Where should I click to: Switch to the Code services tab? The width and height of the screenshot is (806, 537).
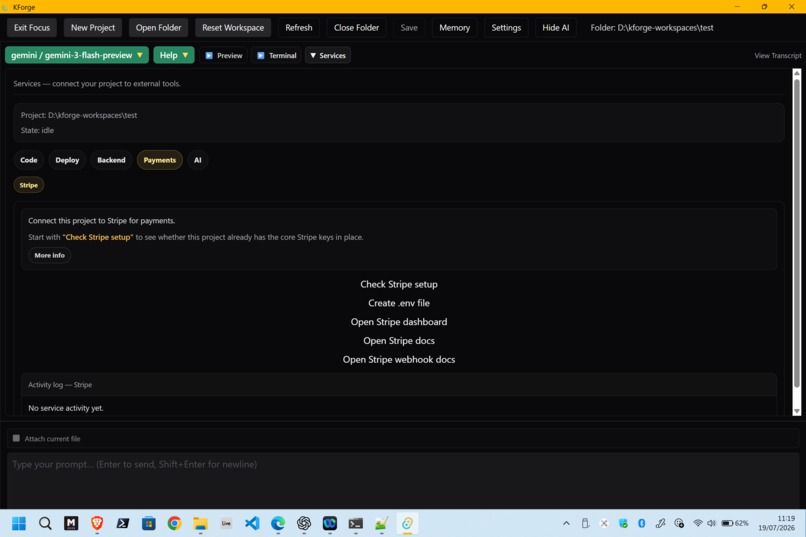point(29,160)
